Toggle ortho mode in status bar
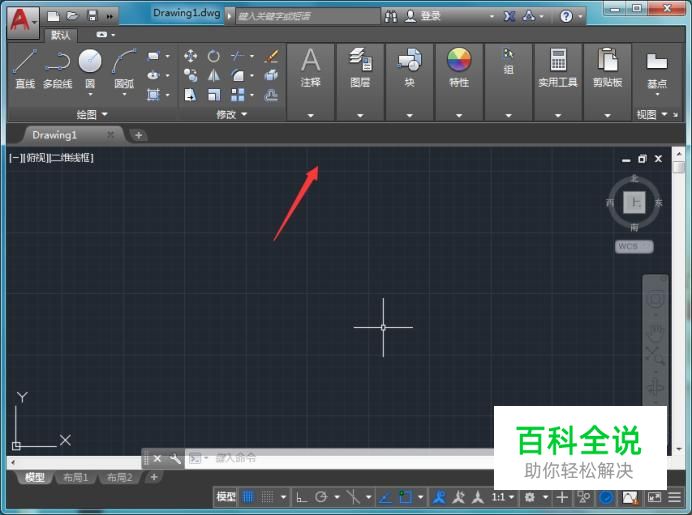The height and width of the screenshot is (515, 692). click(x=300, y=497)
